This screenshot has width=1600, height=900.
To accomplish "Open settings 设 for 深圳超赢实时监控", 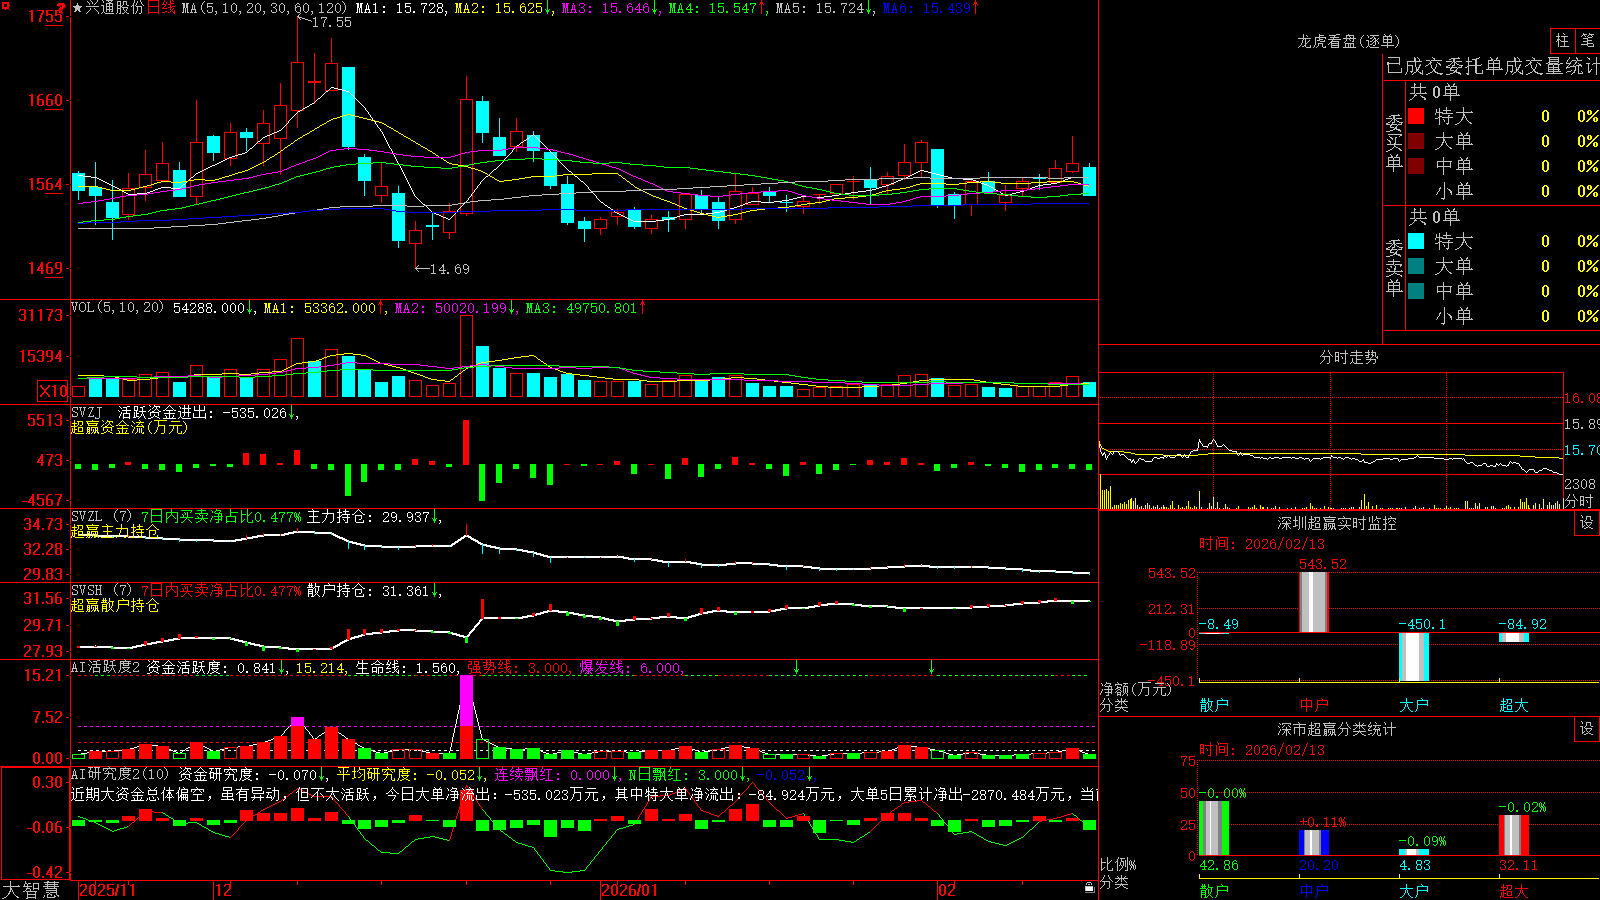I will point(1587,523).
